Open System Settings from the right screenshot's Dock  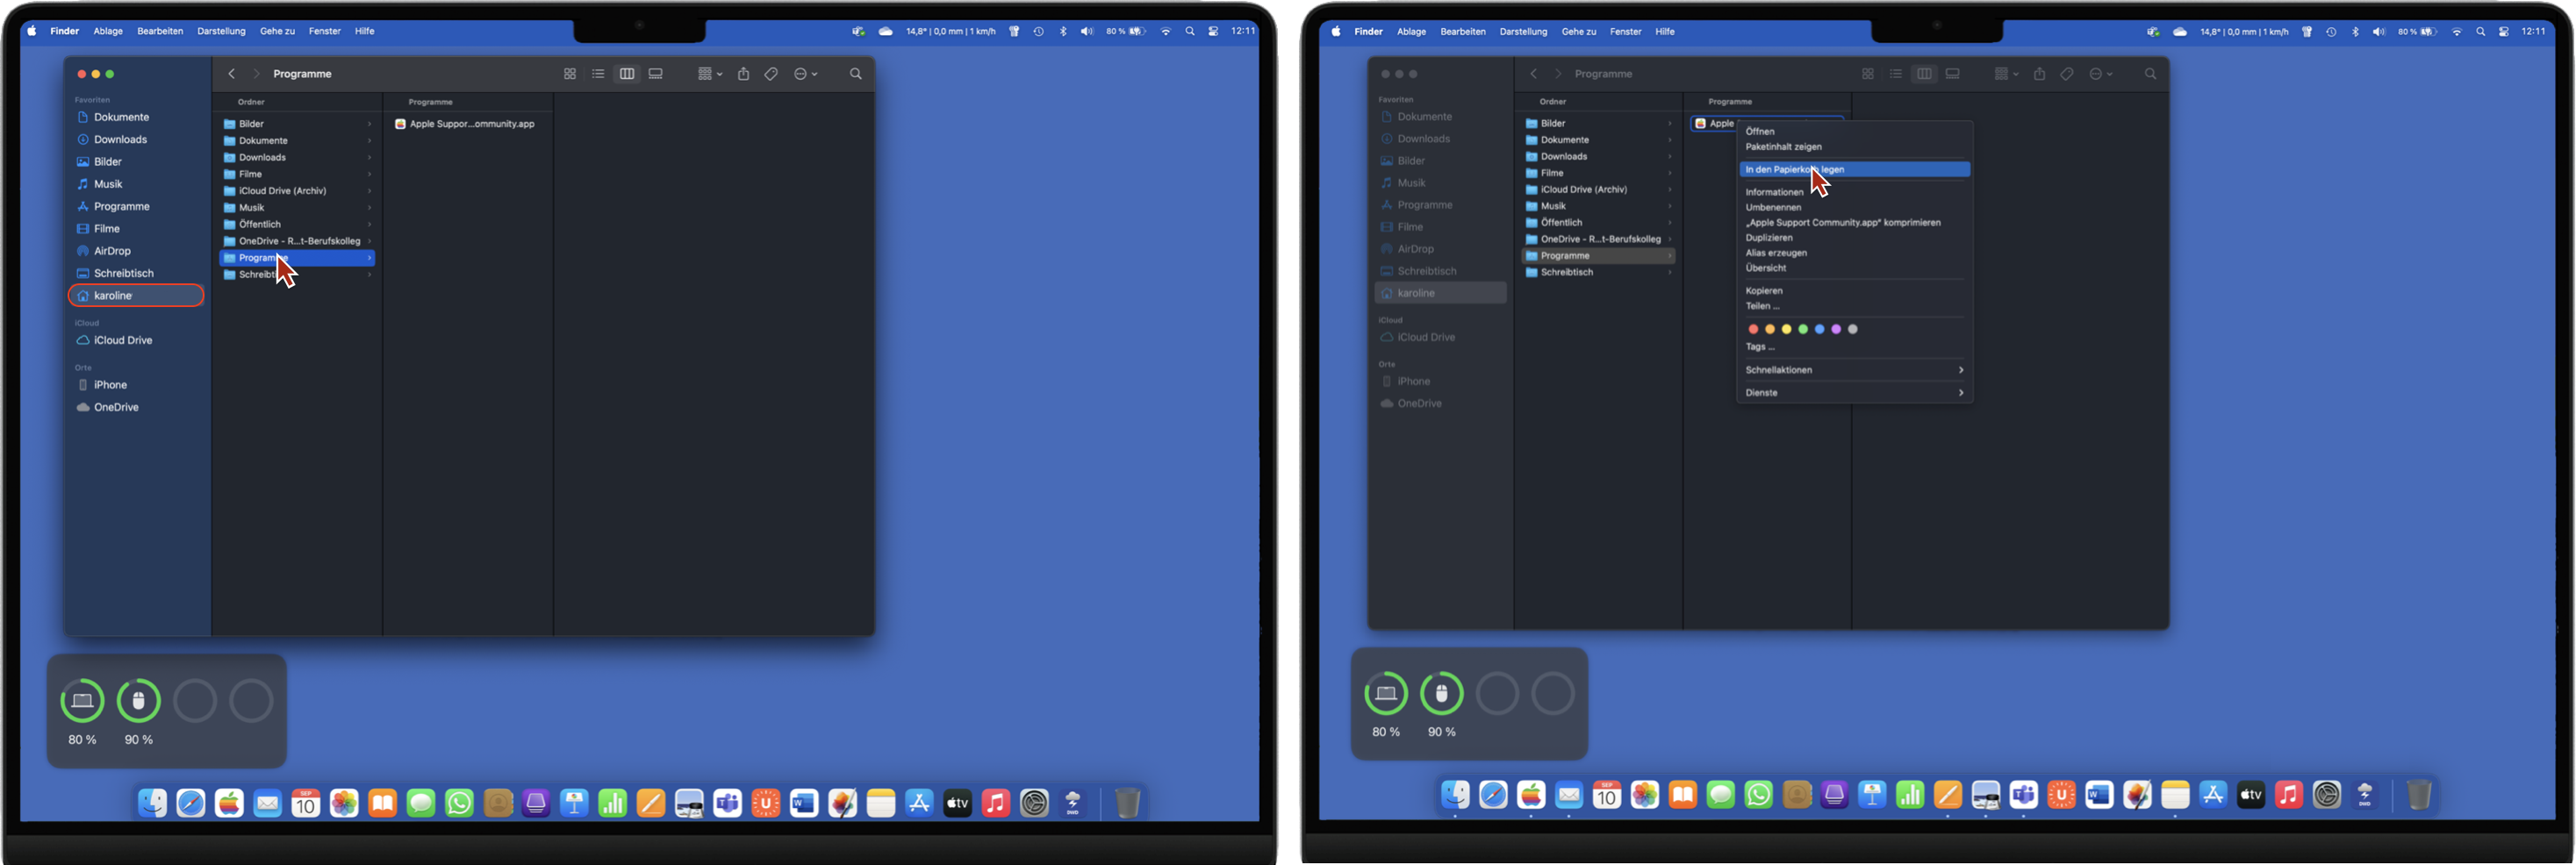point(2327,795)
